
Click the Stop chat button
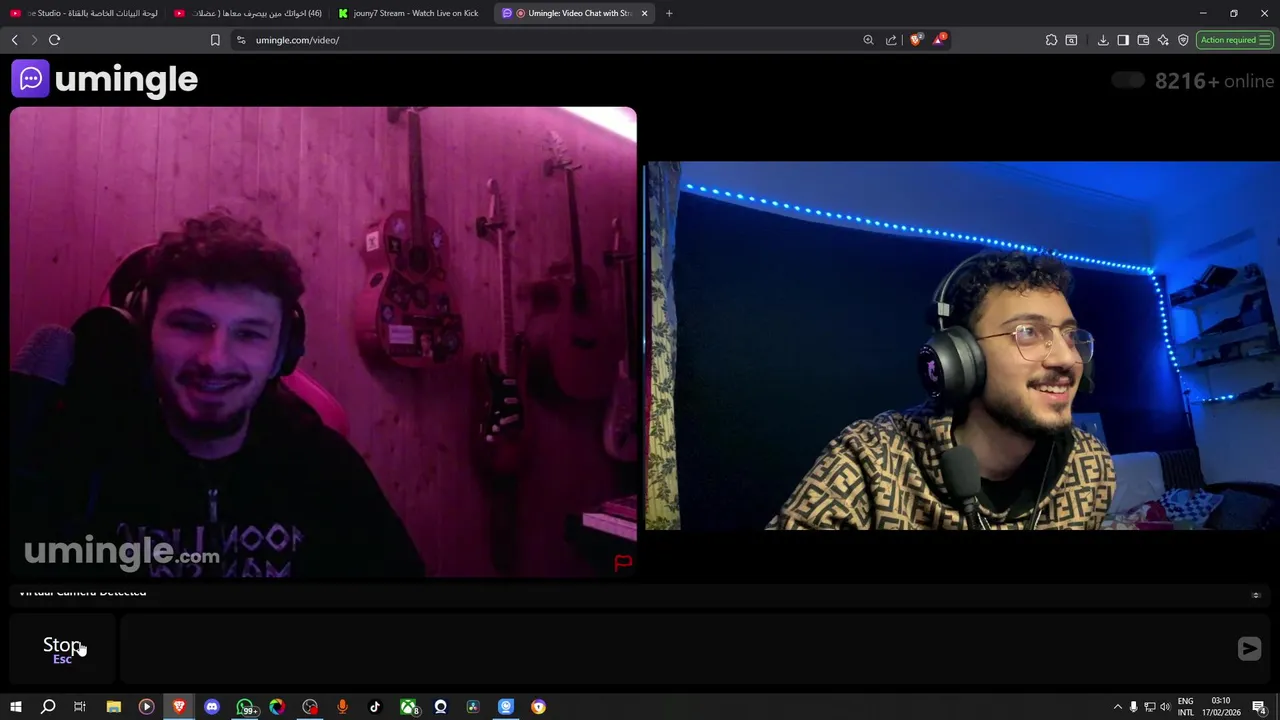pyautogui.click(x=62, y=648)
